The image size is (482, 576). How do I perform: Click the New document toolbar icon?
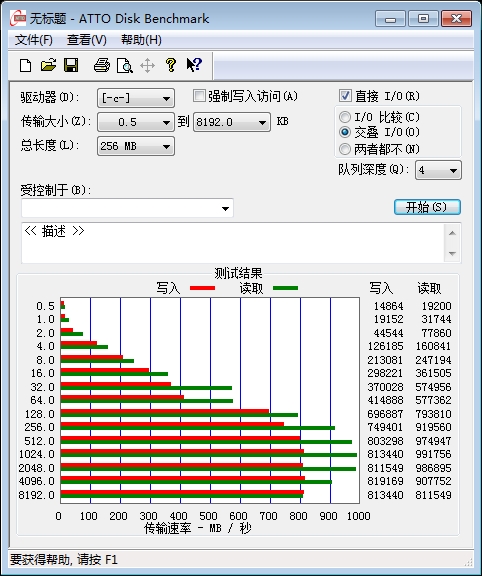tap(25, 66)
